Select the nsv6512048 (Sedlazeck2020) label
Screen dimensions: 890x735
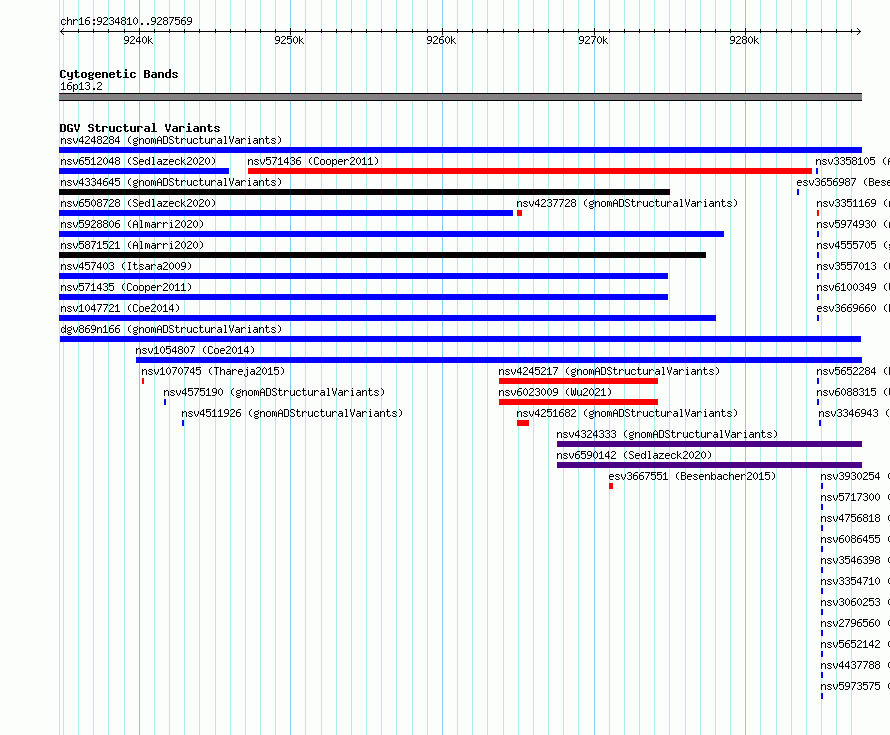(x=138, y=161)
